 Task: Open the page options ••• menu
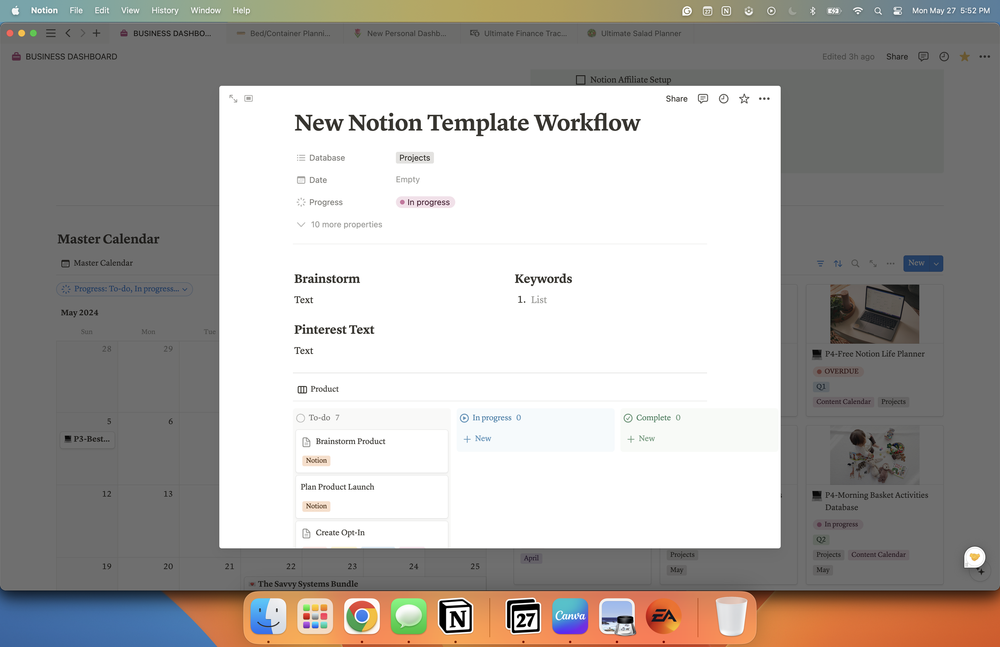click(x=764, y=98)
